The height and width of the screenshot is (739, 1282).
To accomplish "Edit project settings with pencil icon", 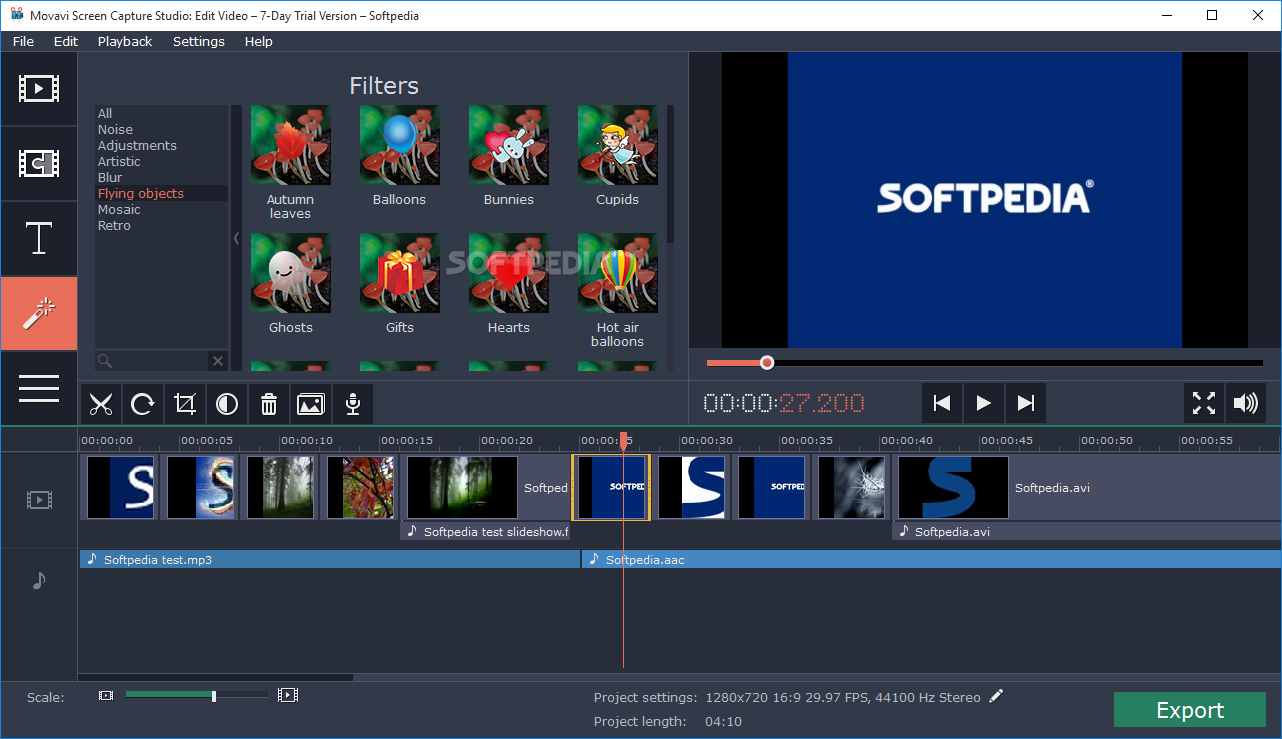I will point(996,696).
